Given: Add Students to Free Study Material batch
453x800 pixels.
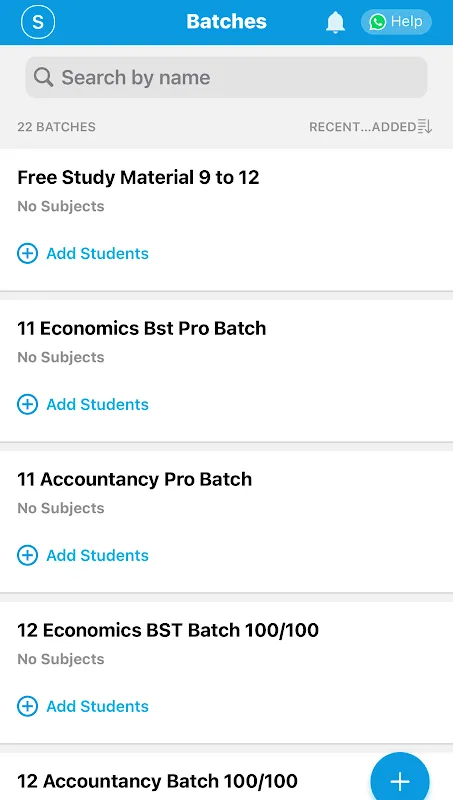Looking at the screenshot, I should (x=83, y=253).
